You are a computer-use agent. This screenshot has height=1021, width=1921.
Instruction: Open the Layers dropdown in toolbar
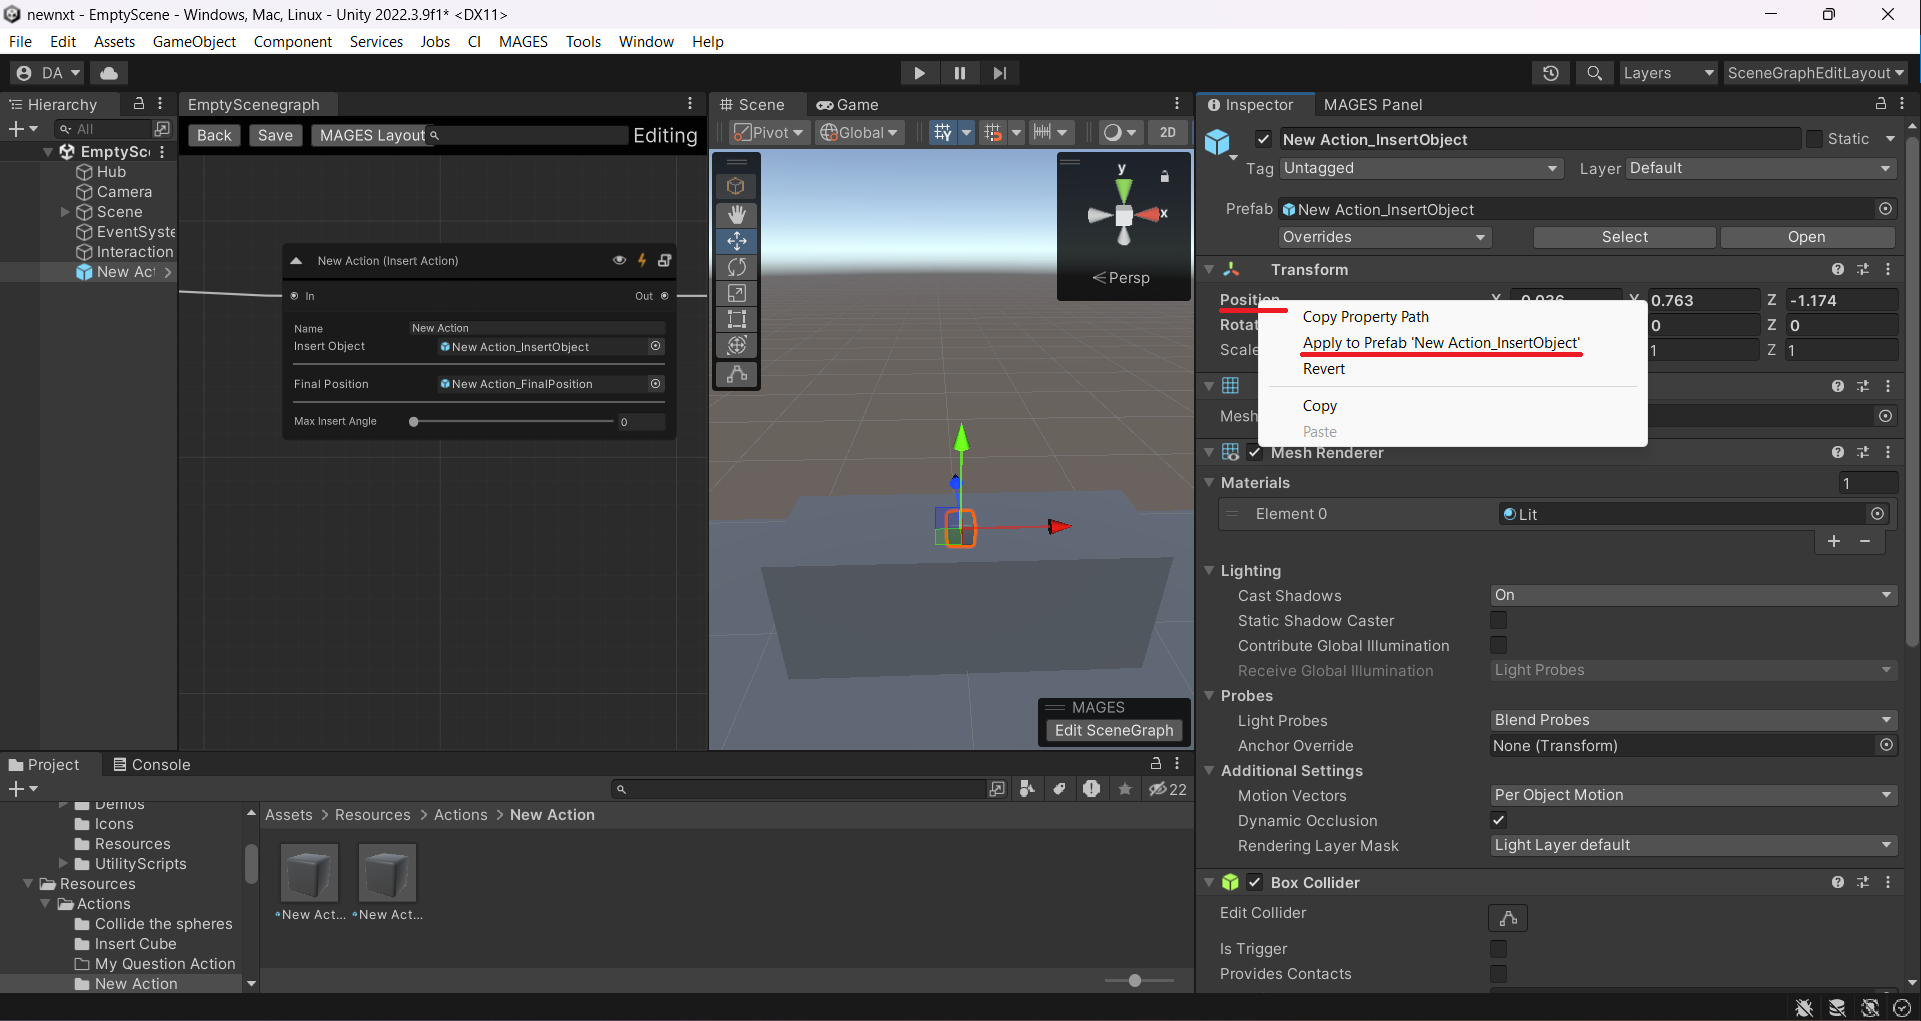(x=1668, y=73)
